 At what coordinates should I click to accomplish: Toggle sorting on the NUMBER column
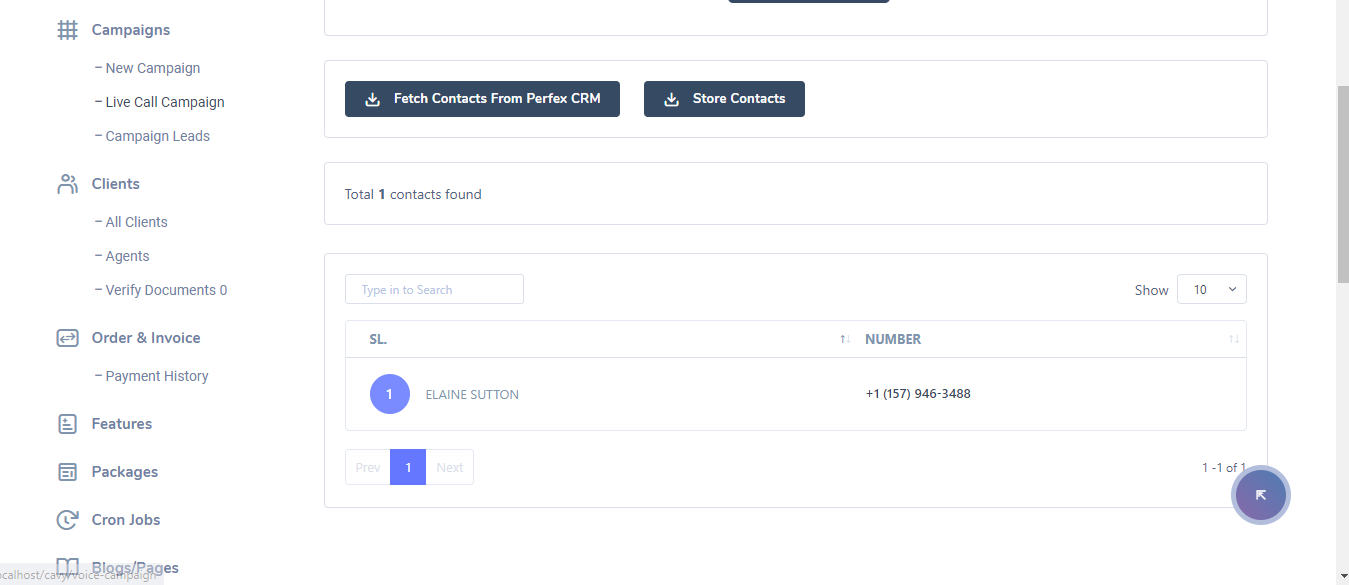pyautogui.click(x=1232, y=339)
